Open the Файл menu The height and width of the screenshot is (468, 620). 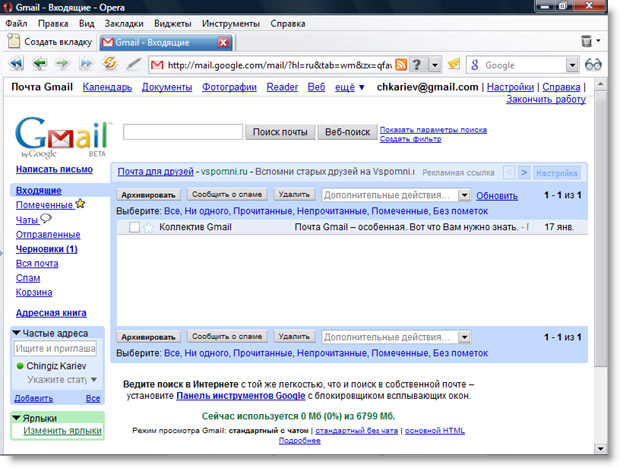coord(16,23)
